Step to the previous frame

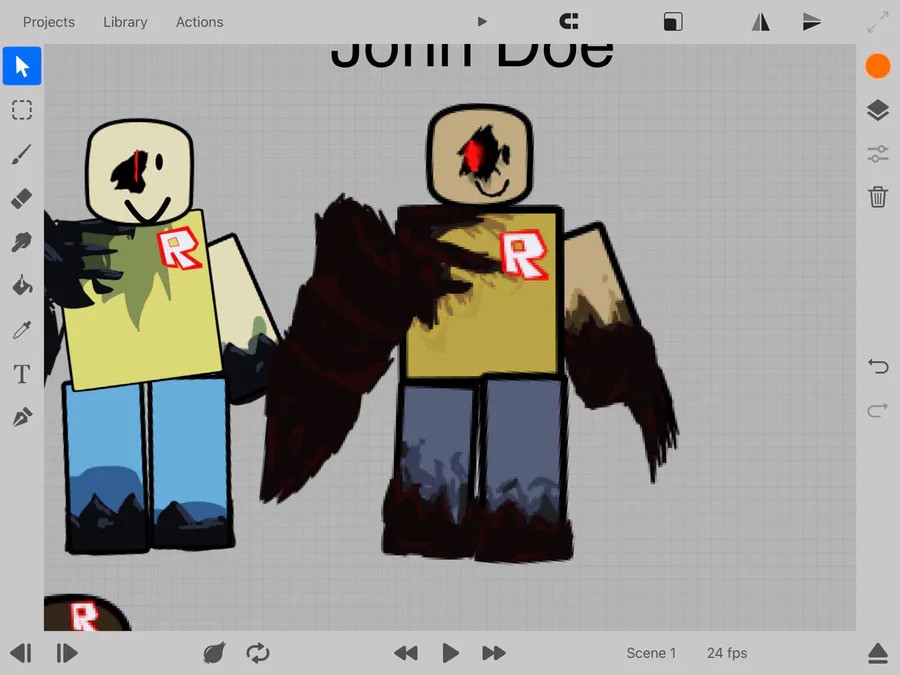coord(21,653)
